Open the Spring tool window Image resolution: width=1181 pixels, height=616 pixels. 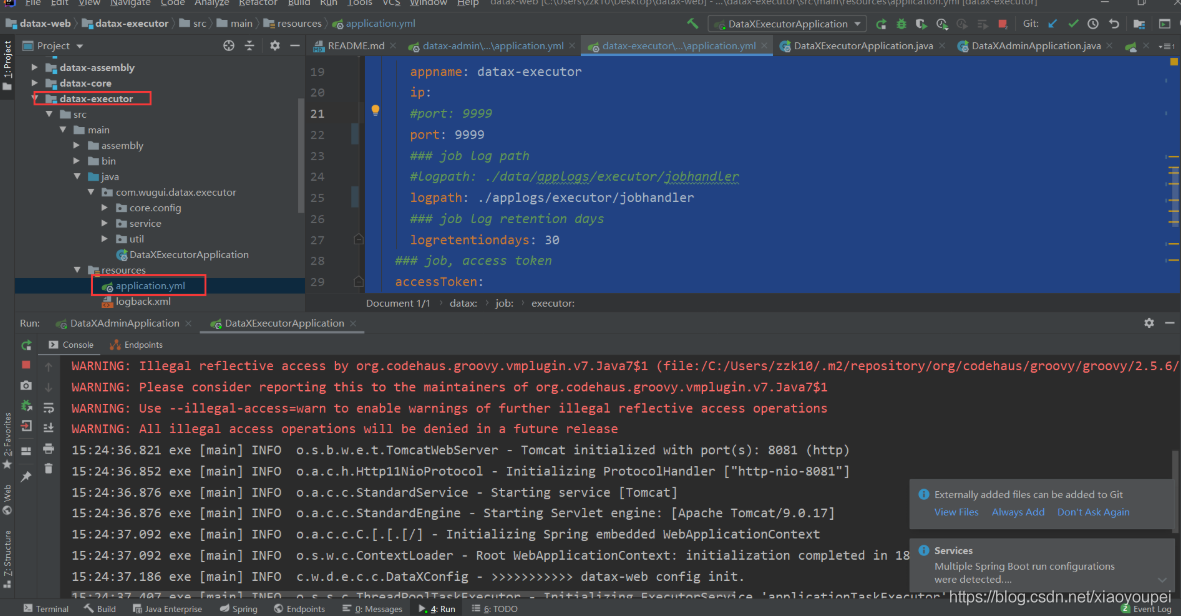239,608
